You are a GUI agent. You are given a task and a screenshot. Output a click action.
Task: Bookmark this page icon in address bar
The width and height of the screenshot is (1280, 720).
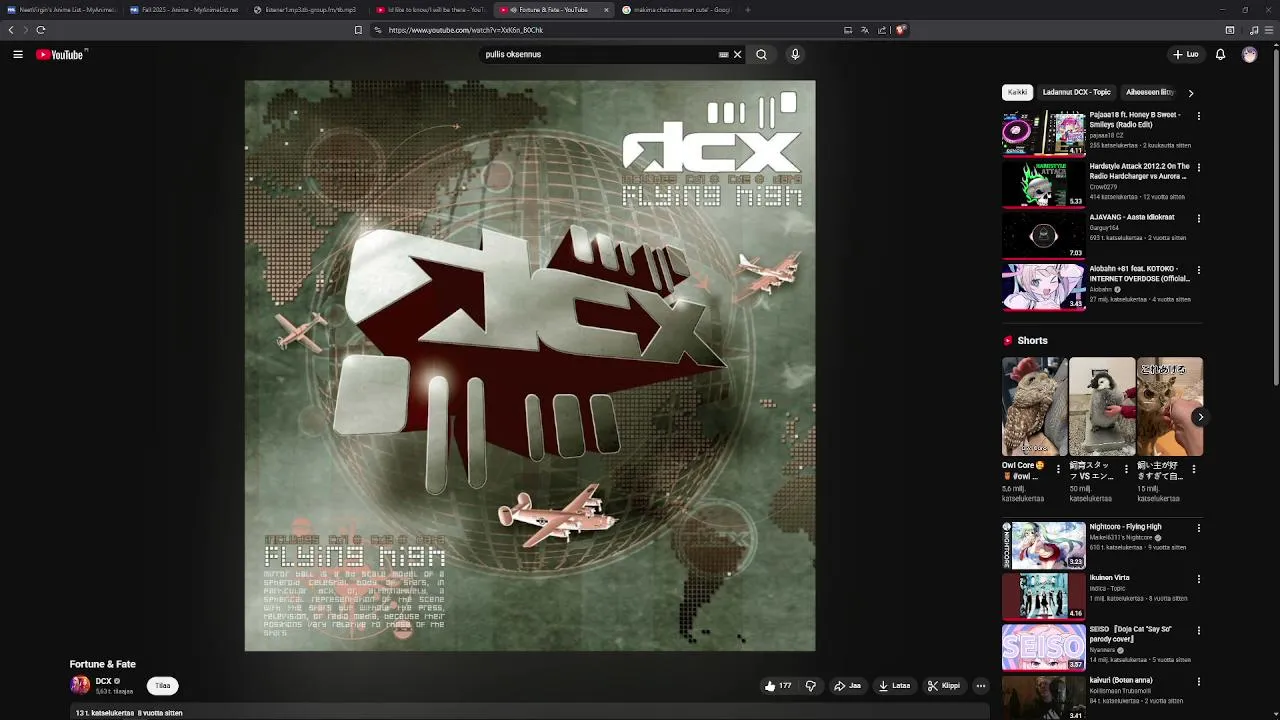tap(358, 30)
